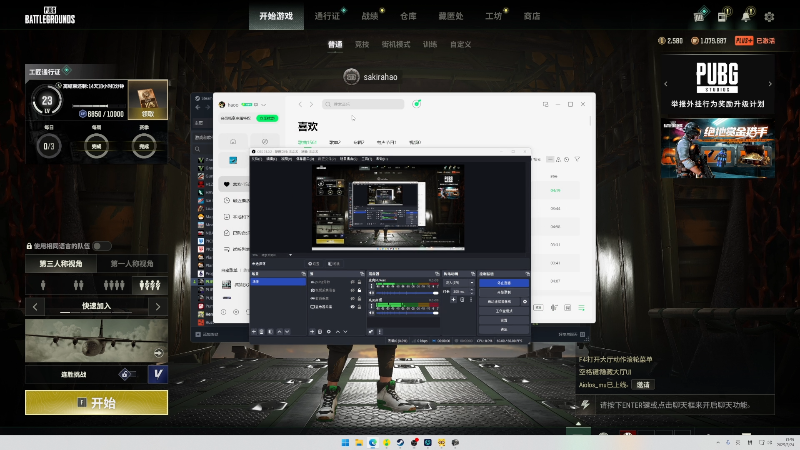Toggle visibility of last OBS source
This screenshot has height=450, width=800.
pos(352,307)
